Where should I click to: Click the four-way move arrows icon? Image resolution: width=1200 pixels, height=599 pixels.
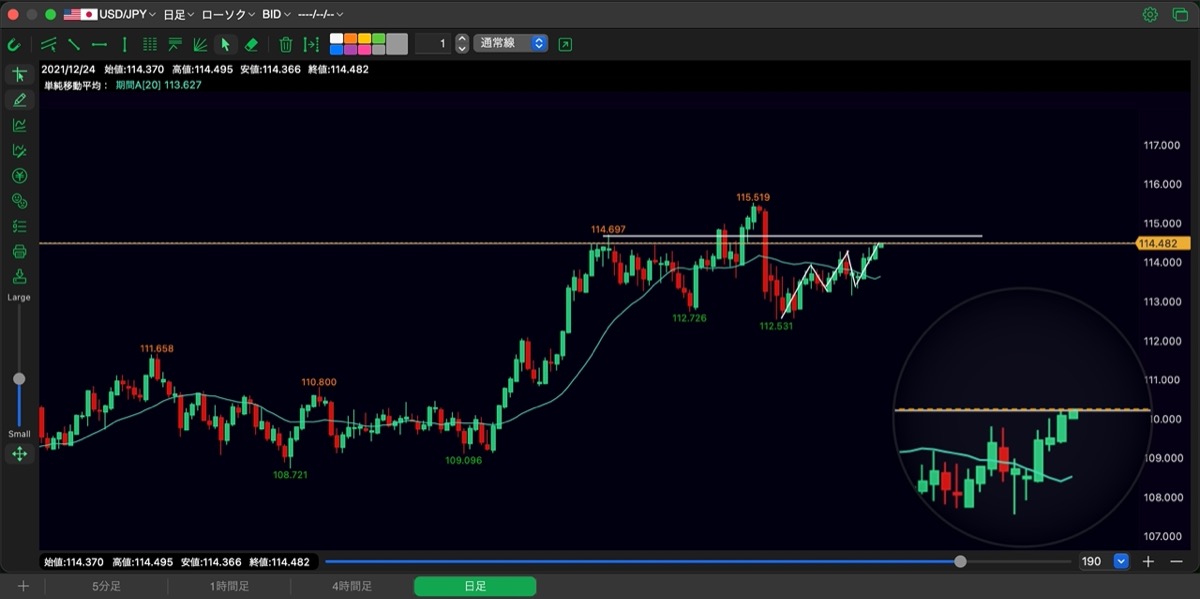pos(19,454)
